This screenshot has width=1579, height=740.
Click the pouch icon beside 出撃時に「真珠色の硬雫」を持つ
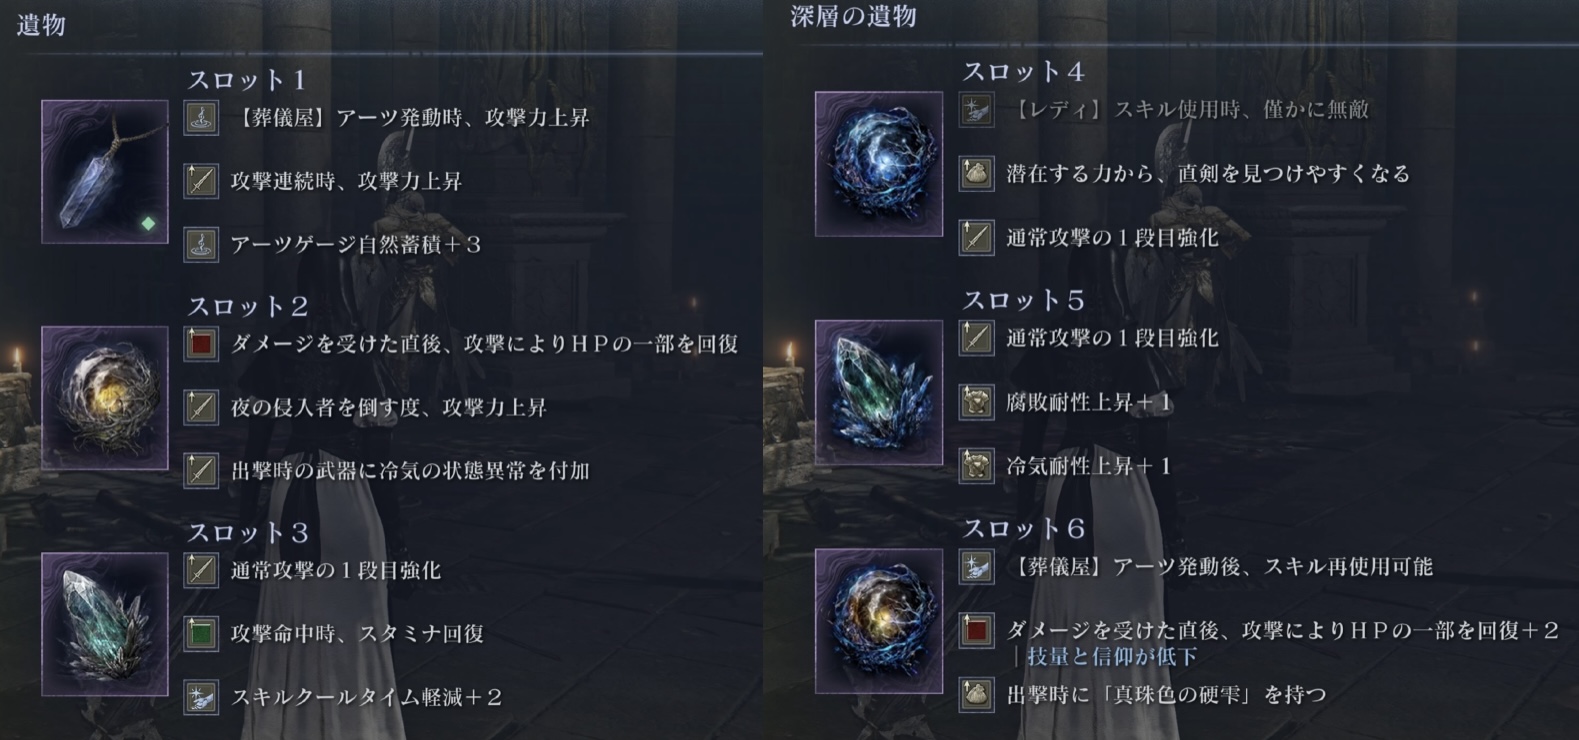(976, 694)
